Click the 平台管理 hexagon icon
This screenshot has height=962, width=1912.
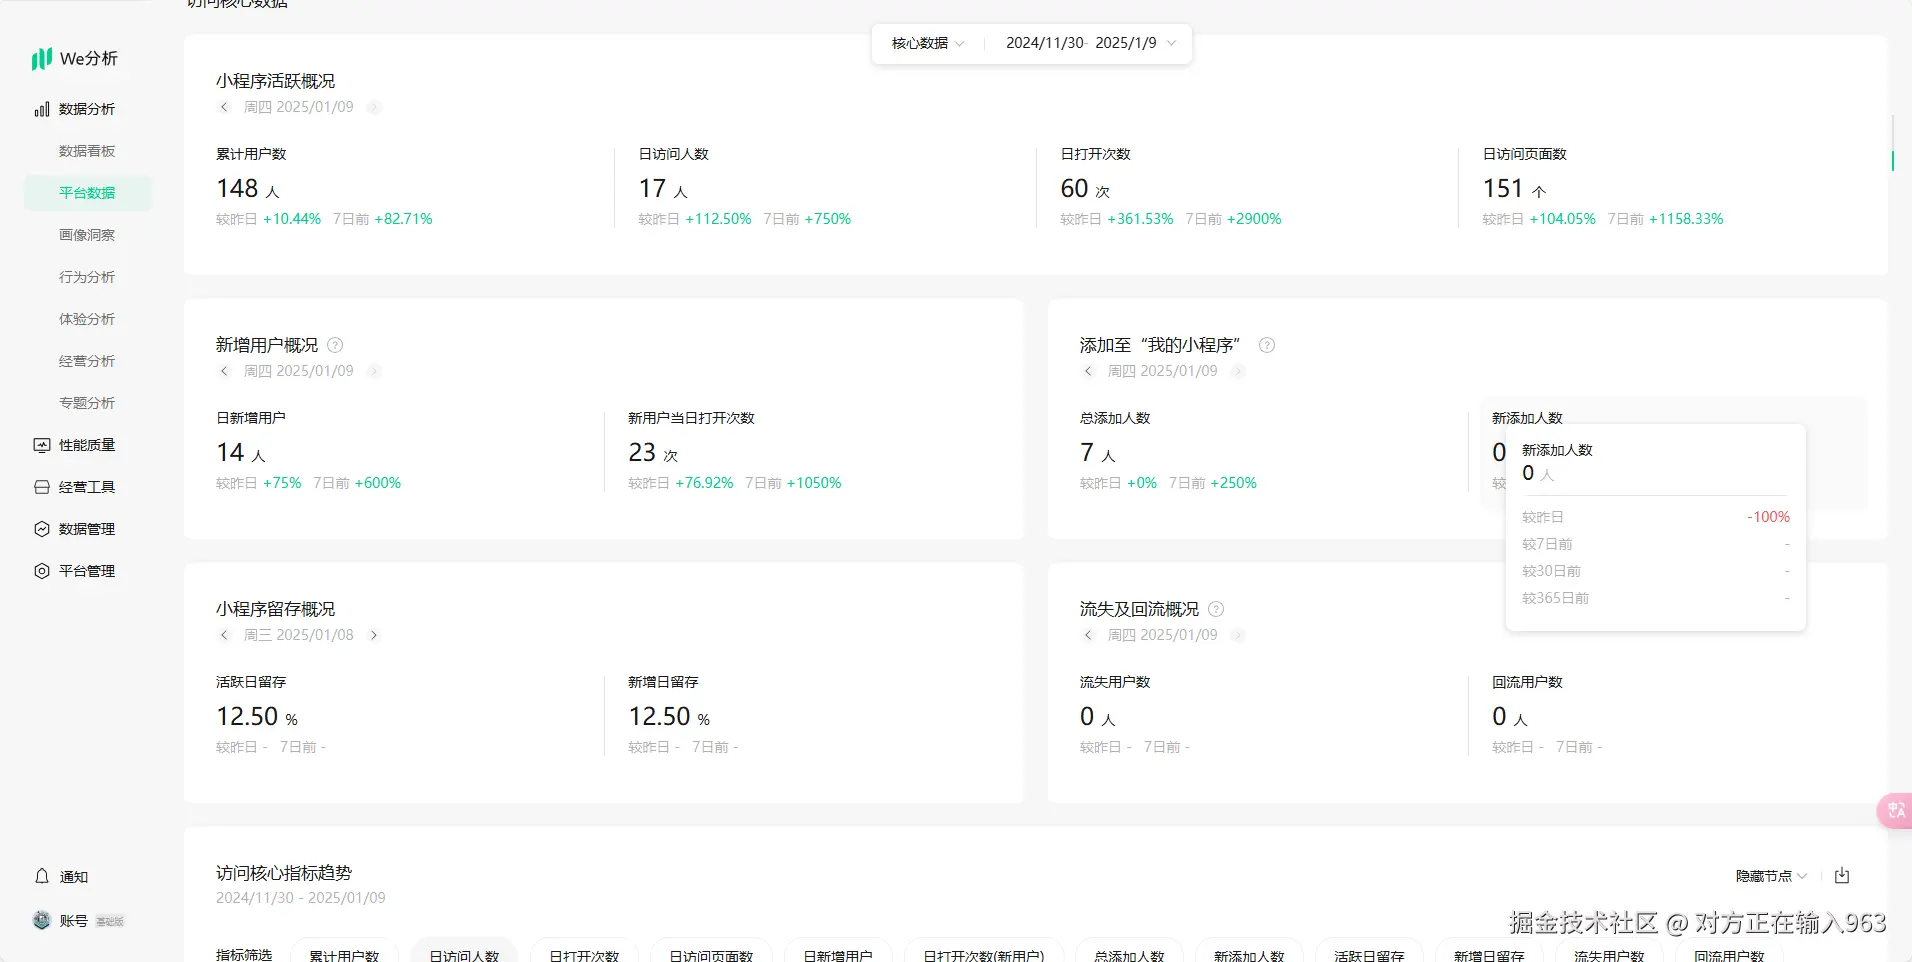[41, 571]
